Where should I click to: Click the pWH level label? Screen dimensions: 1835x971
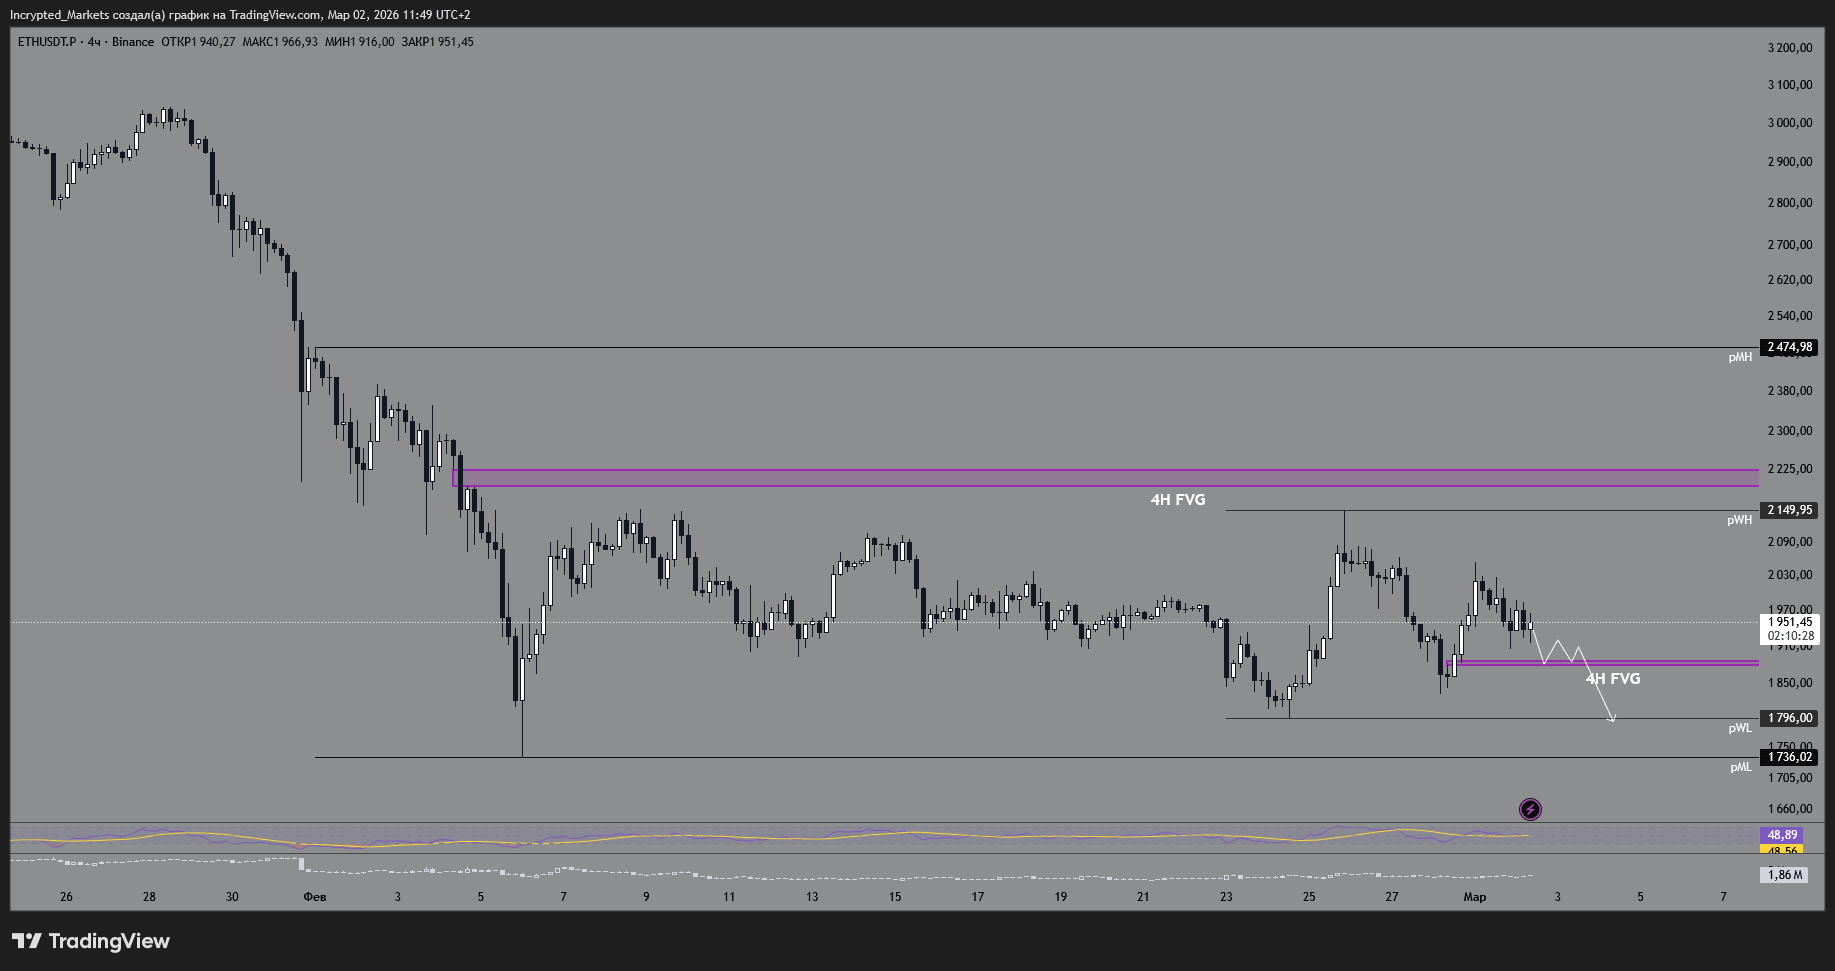[x=1740, y=520]
